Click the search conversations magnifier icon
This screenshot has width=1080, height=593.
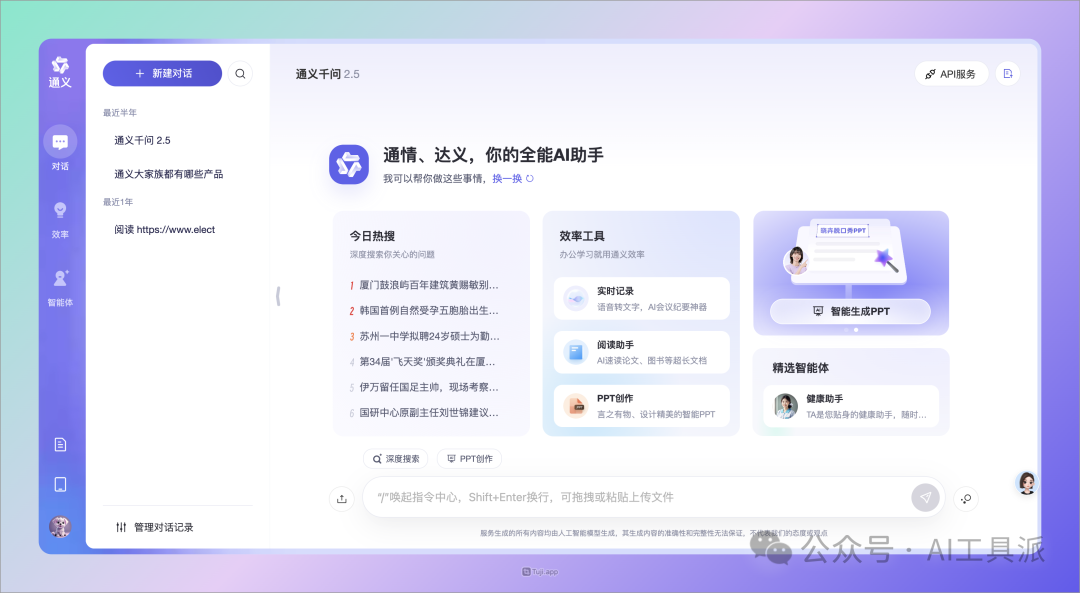(x=240, y=74)
